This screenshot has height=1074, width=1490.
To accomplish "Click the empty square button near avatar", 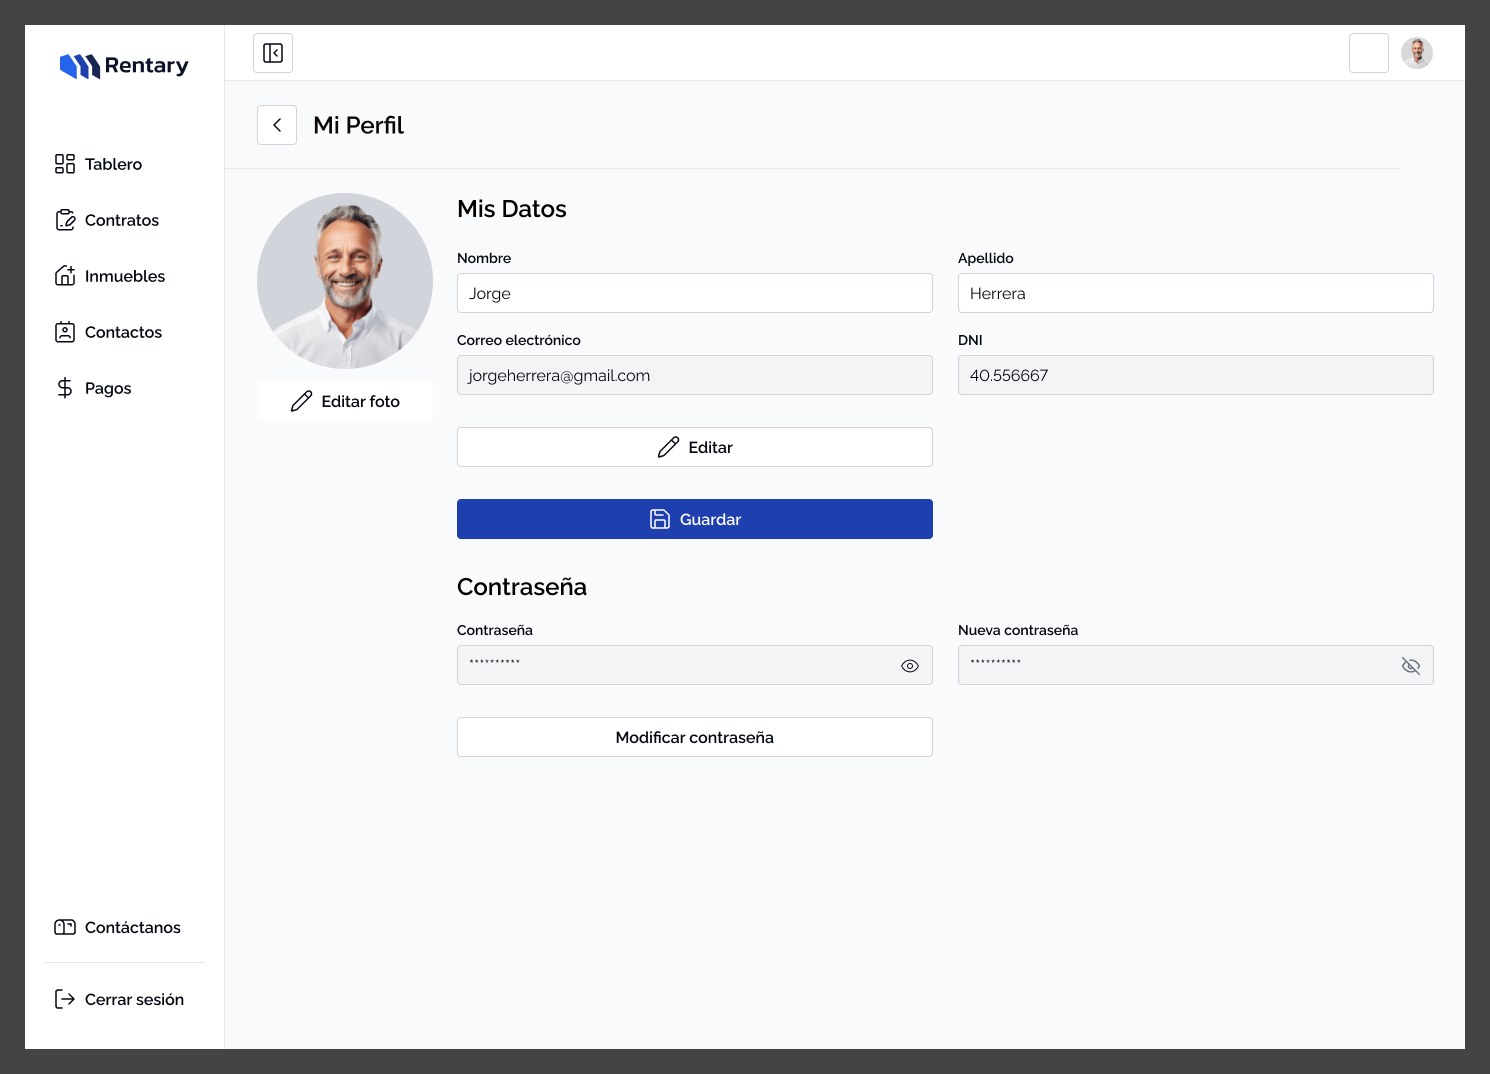I will click(x=1369, y=53).
